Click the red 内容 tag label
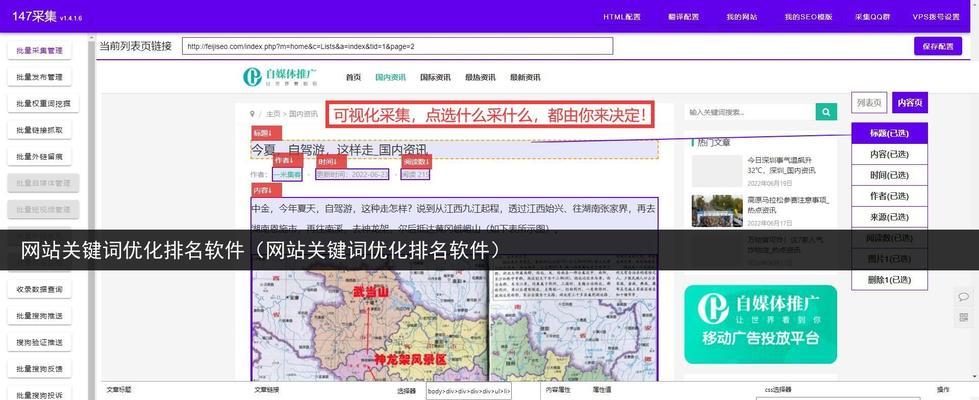This screenshot has width=979, height=400. 267,190
